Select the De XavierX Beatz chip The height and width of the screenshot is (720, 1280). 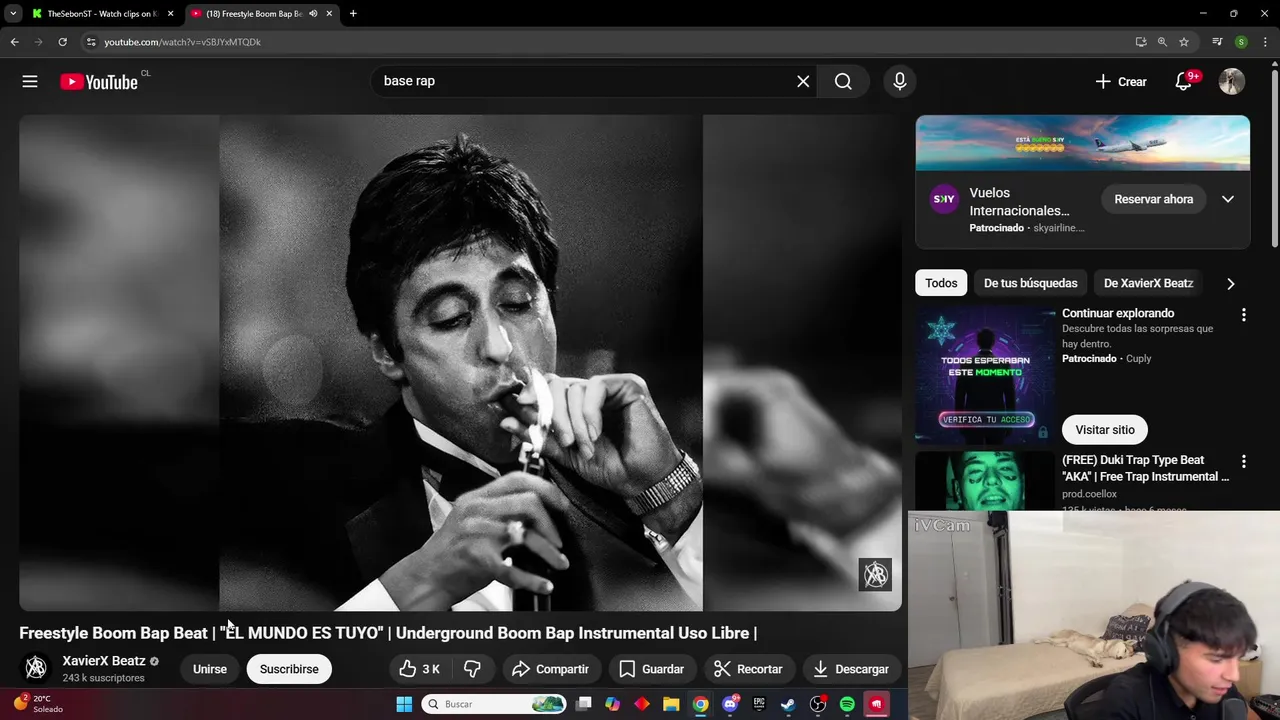(1148, 283)
